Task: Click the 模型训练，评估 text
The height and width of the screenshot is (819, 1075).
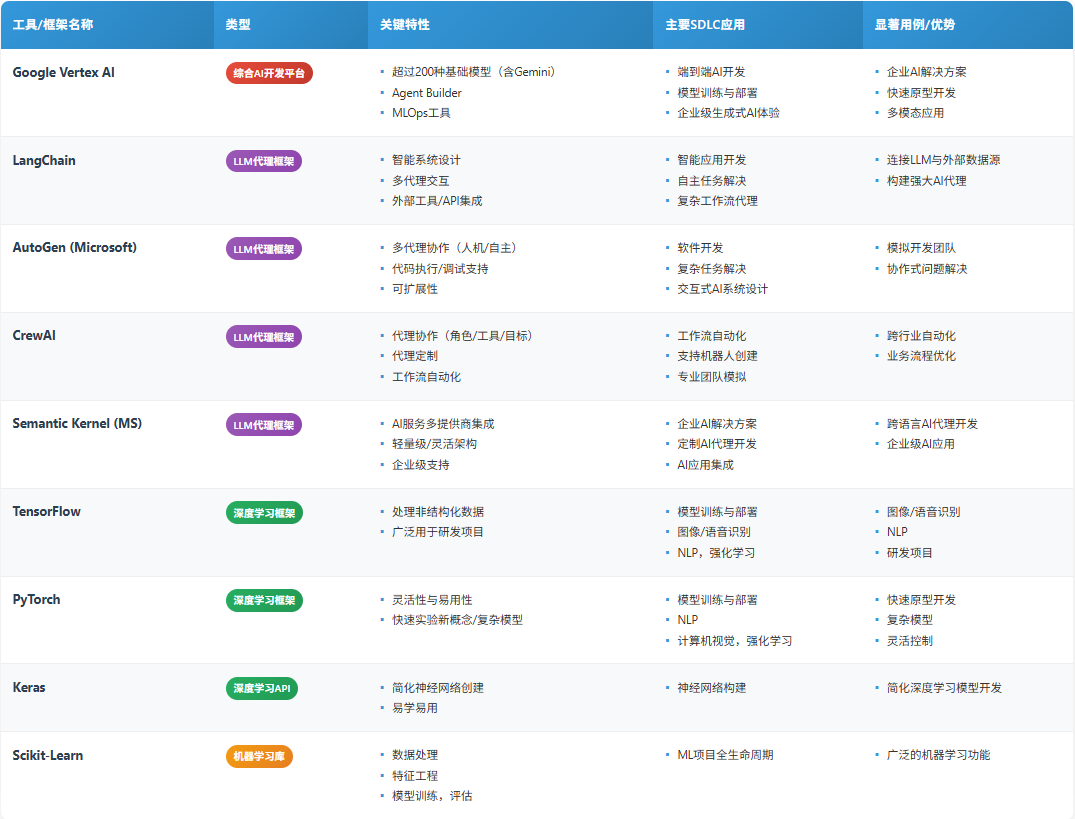Action: [x=432, y=796]
